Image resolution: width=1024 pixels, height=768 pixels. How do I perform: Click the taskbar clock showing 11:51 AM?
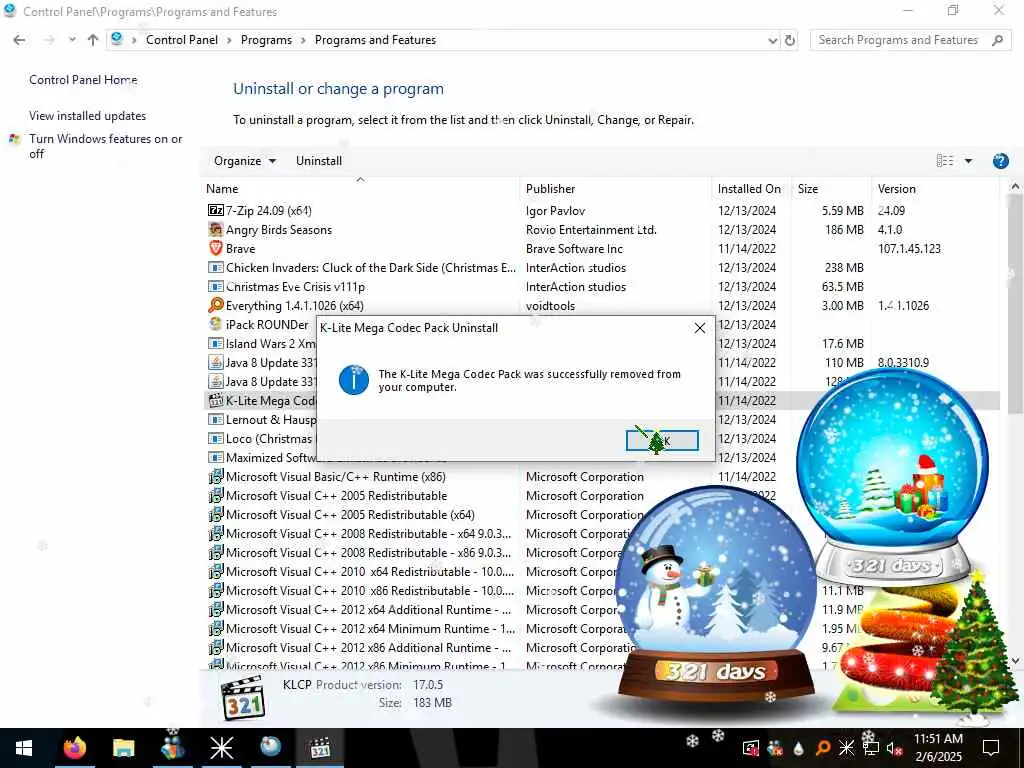938,748
